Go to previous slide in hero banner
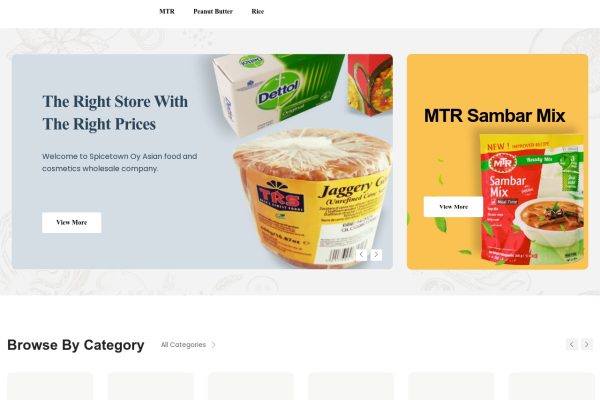The height and width of the screenshot is (400, 600). [361, 255]
